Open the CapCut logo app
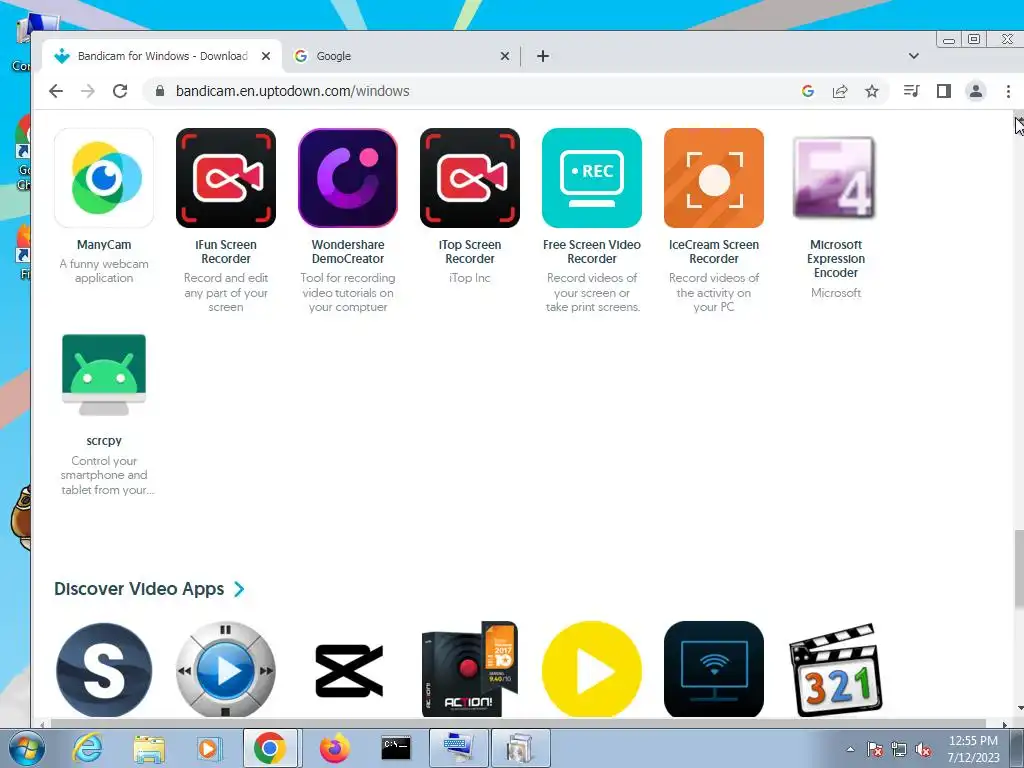 [348, 670]
